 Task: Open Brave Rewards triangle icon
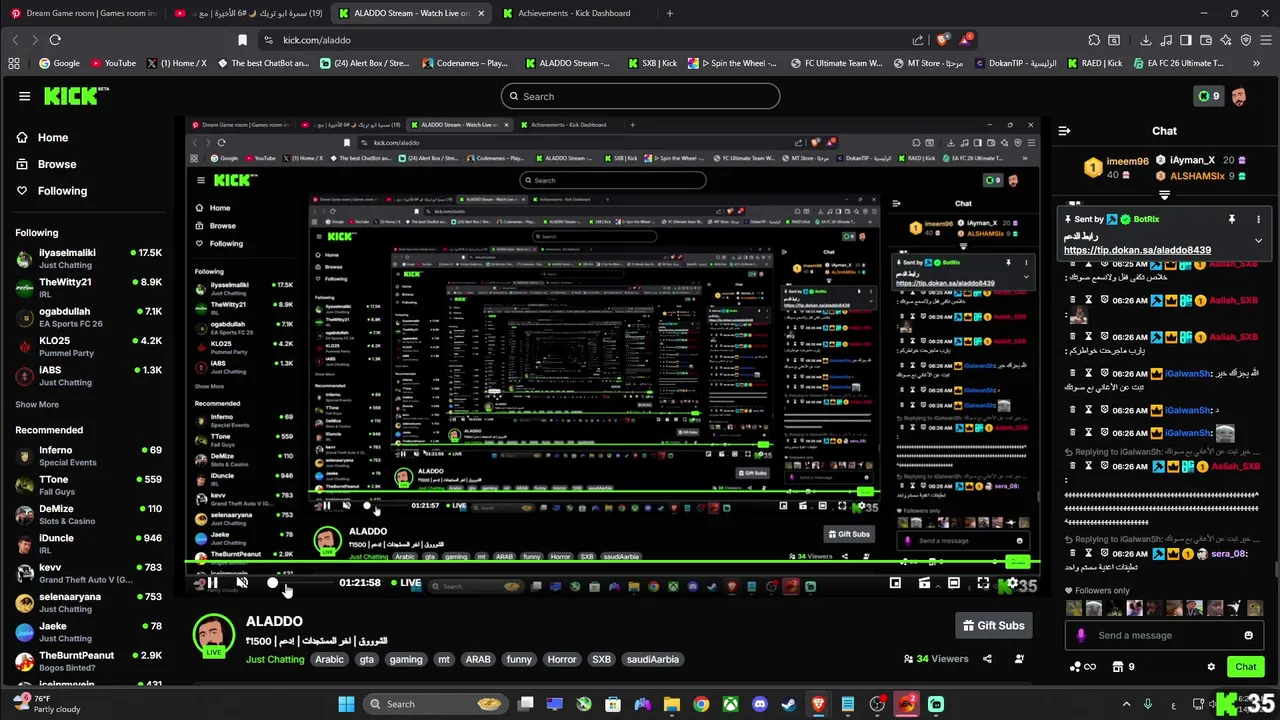coord(966,40)
